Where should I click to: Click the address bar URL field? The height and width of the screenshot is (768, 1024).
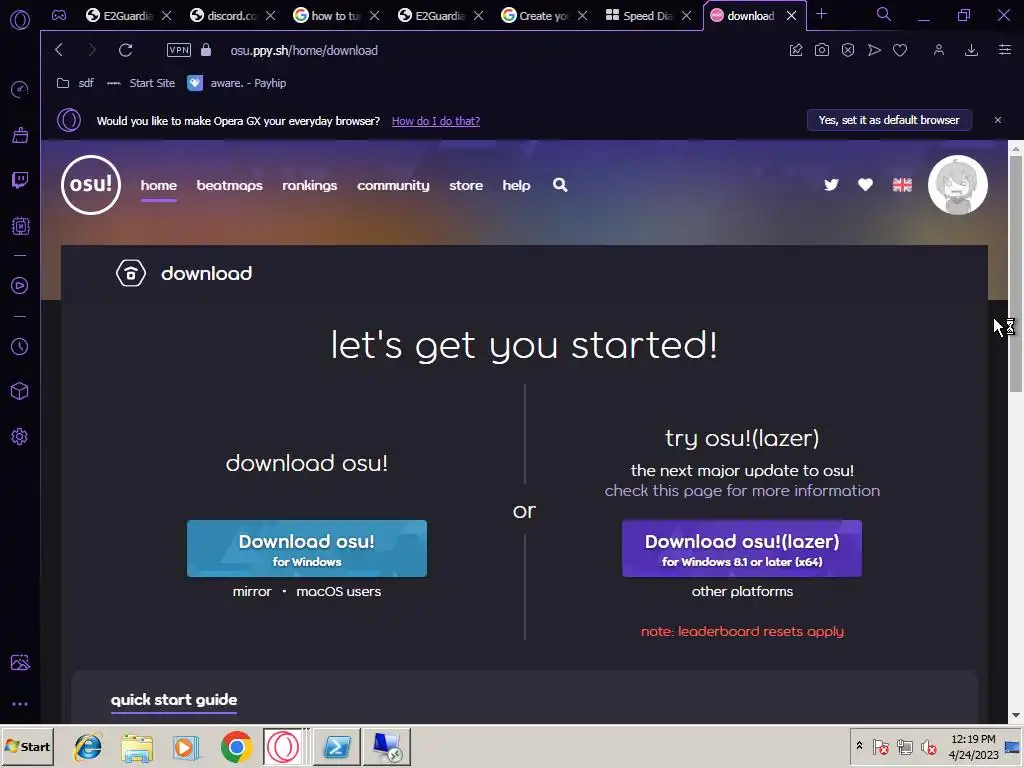[x=304, y=50]
